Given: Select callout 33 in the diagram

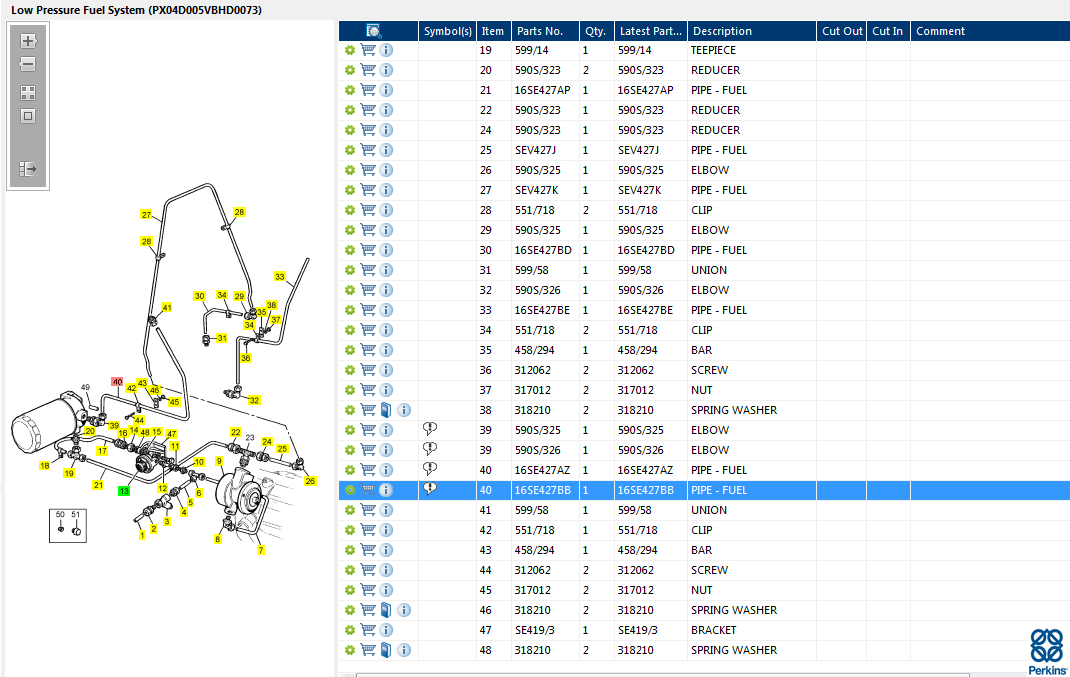Looking at the screenshot, I should (280, 276).
